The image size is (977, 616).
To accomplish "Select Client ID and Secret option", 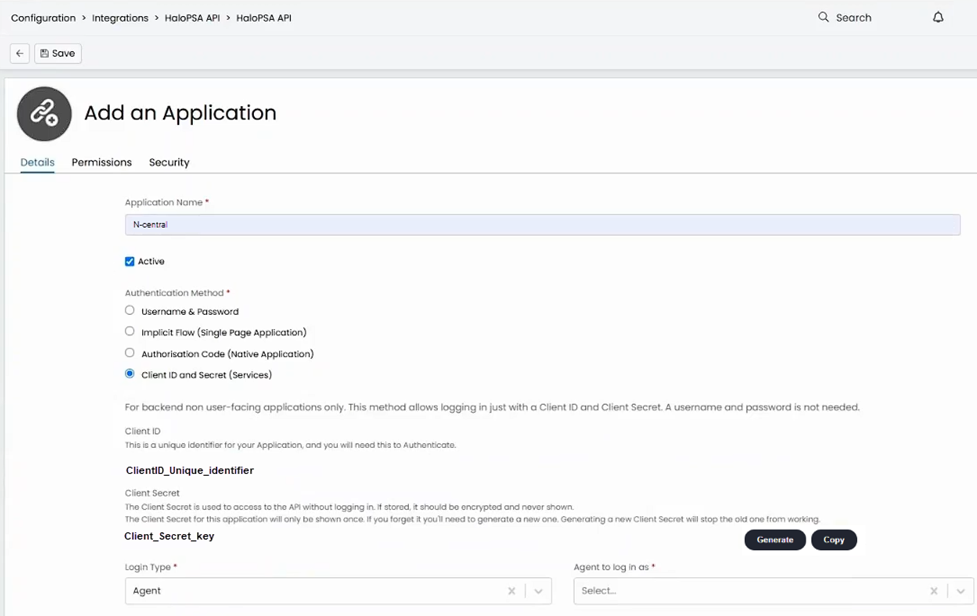I will [x=130, y=374].
